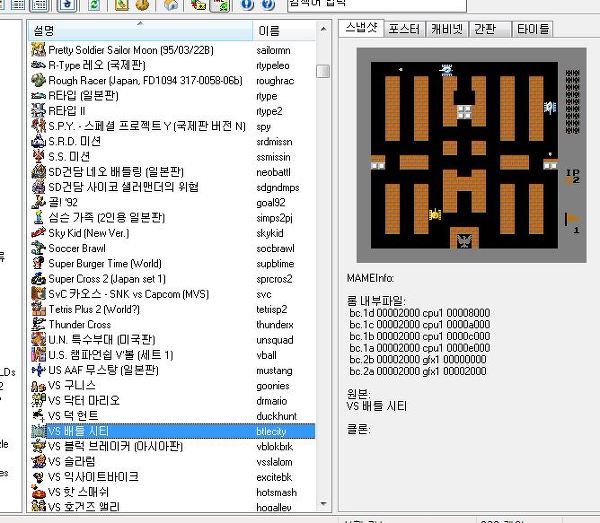Sort the list by the 이름 column header
Screen dimensions: 600x523
[284, 30]
